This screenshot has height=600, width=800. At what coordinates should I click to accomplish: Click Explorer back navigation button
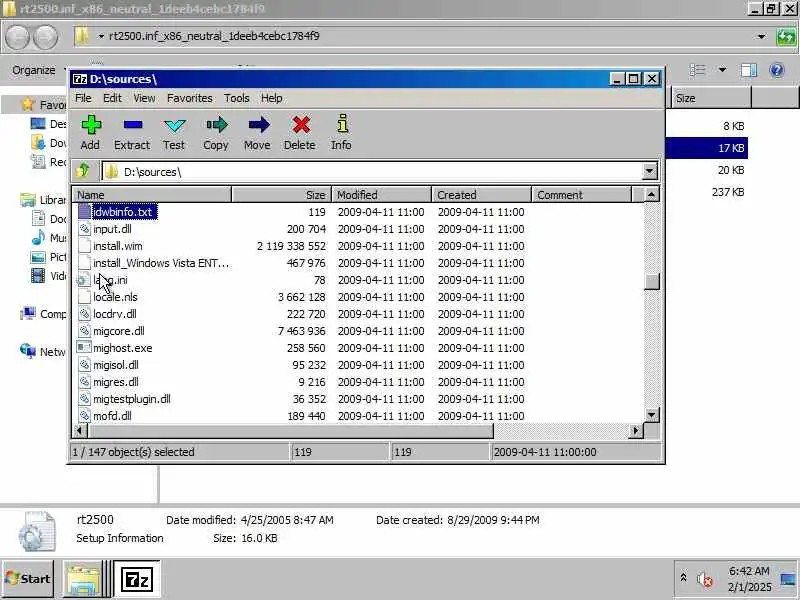click(17, 37)
